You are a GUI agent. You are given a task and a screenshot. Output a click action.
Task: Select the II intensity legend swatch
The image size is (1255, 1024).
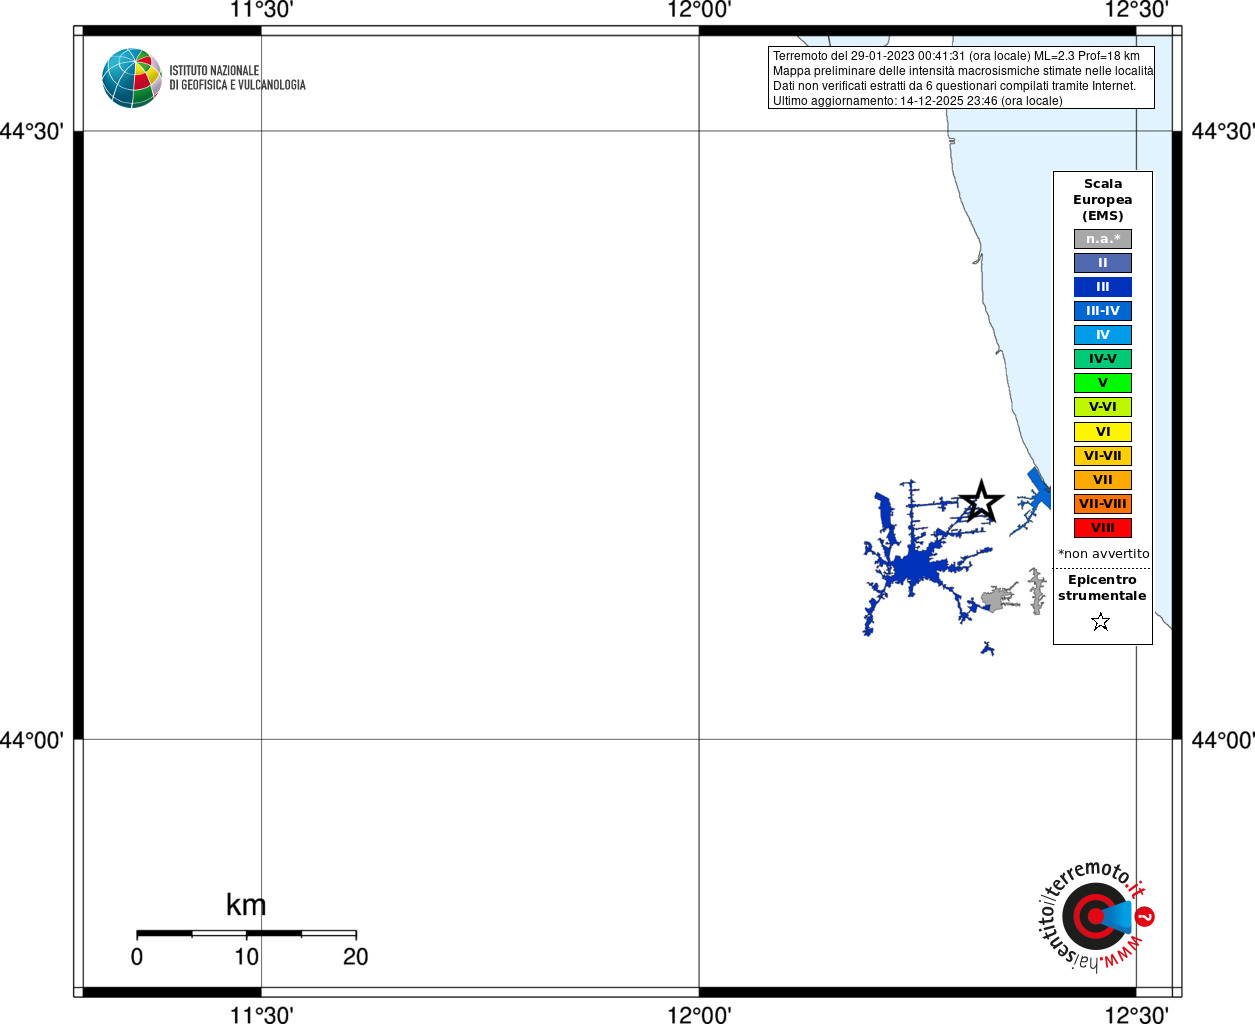point(1103,263)
